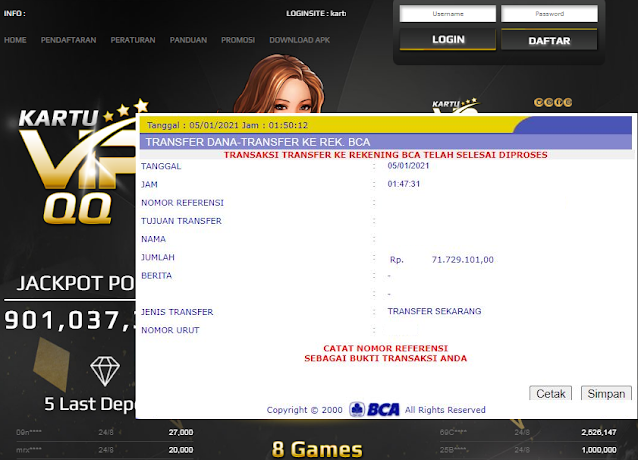Open the PROMOSI menu item

coord(238,40)
